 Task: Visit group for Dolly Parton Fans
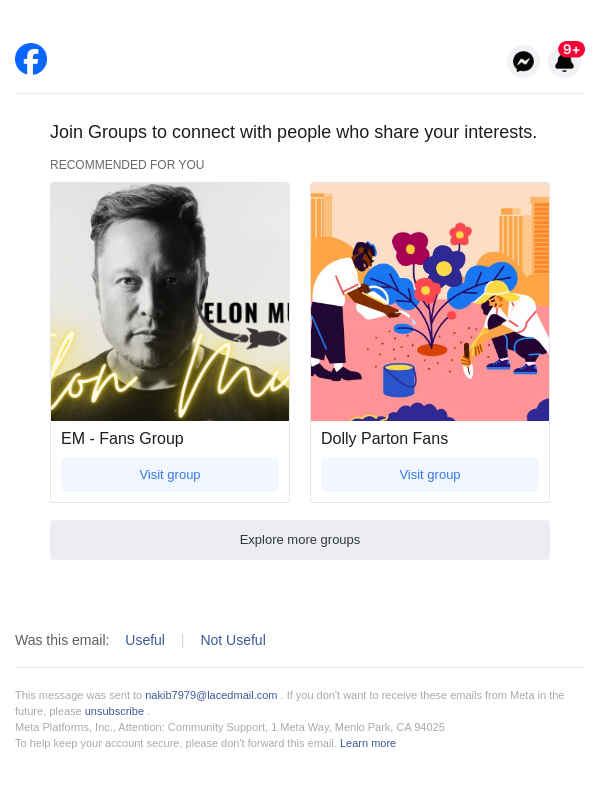tap(430, 474)
